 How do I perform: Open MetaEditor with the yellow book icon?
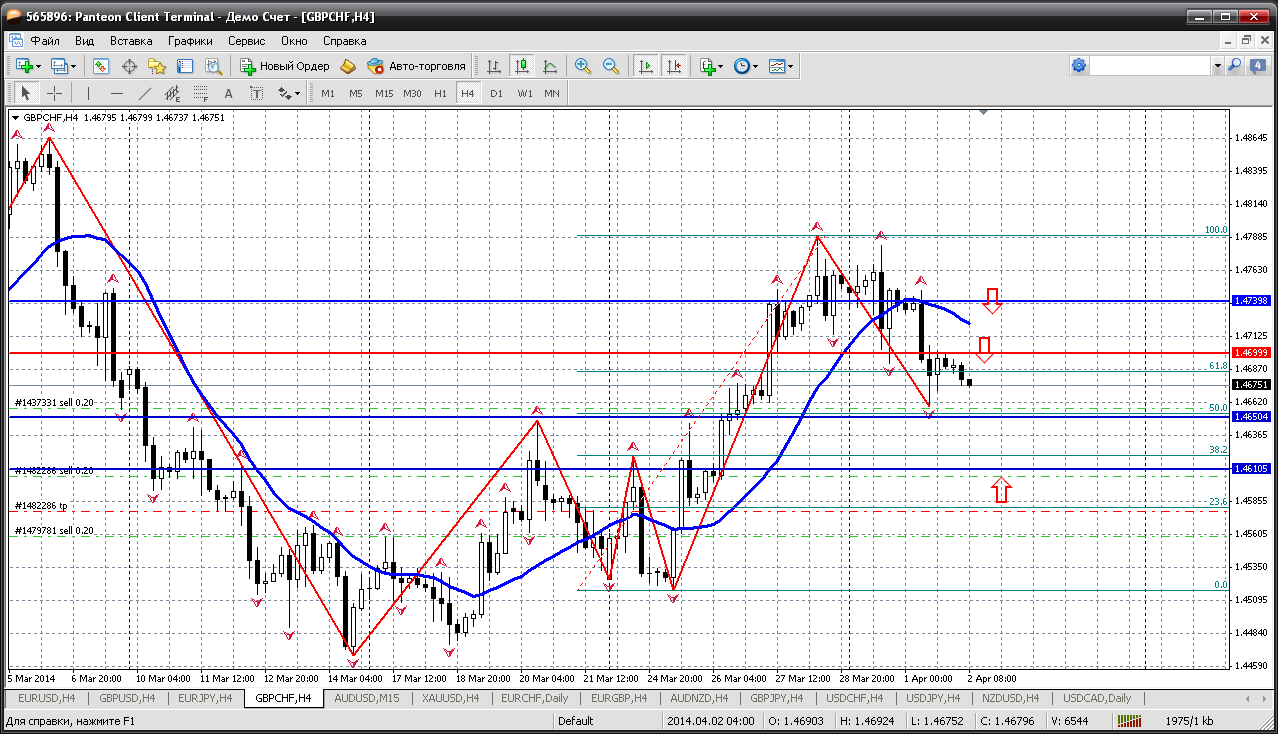[x=348, y=66]
